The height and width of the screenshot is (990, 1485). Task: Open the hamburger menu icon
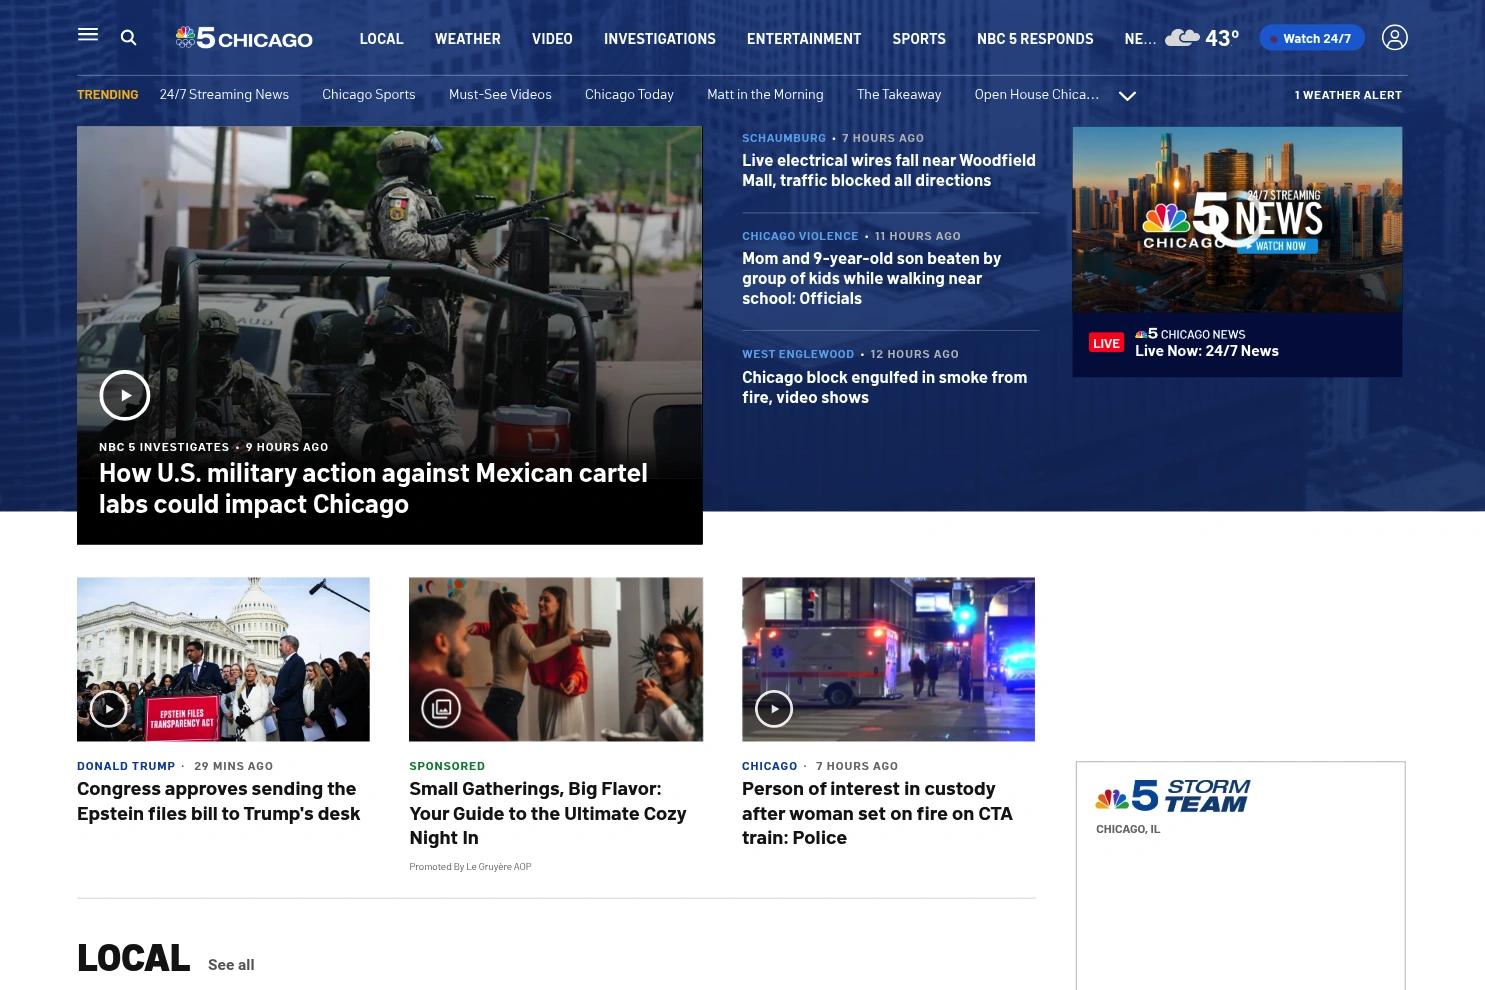pos(88,35)
